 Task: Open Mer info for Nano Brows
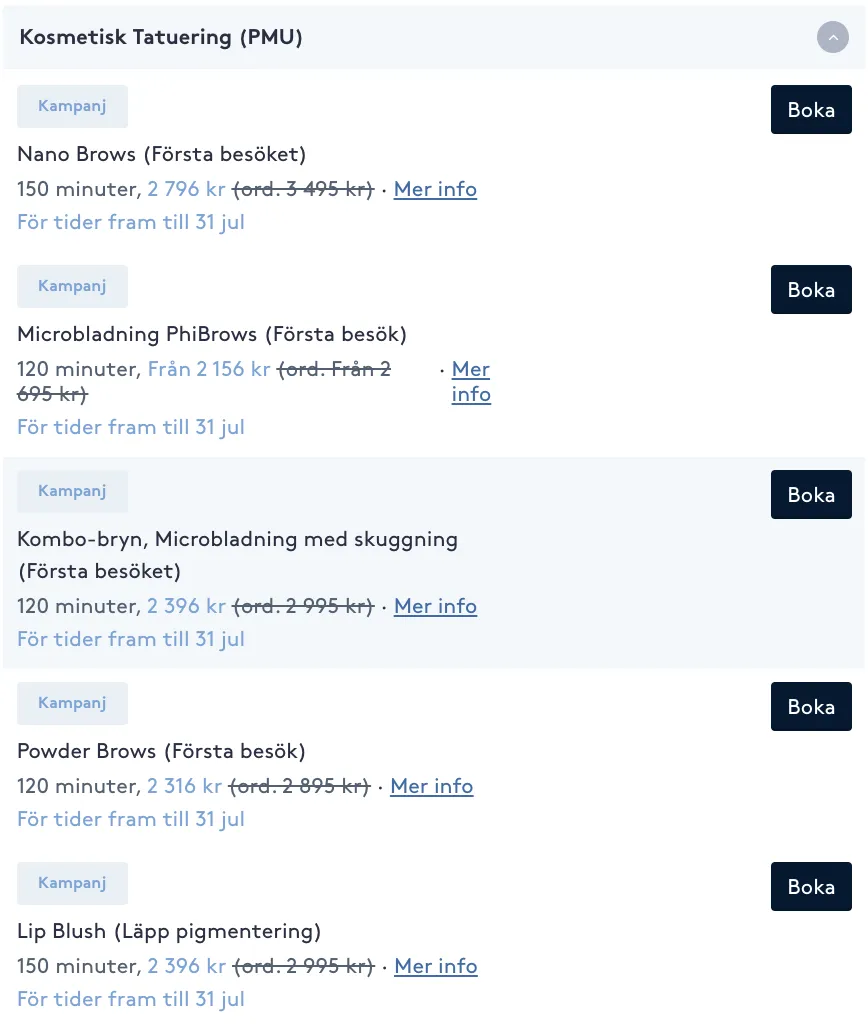point(435,189)
